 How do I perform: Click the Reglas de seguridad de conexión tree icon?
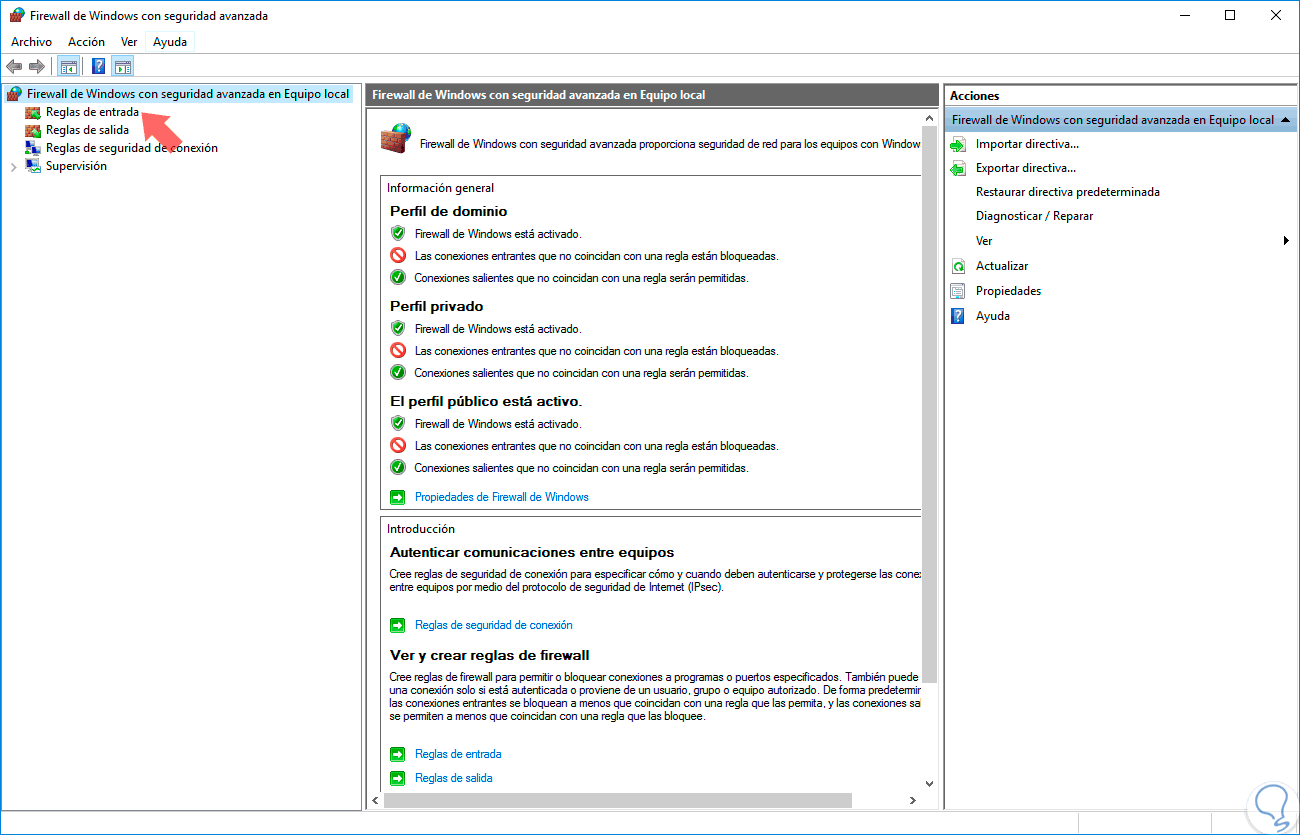[x=33, y=148]
